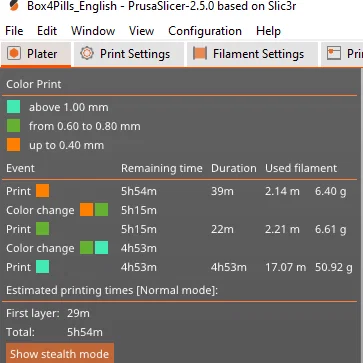Click teal swatch in second Color change row
The image size is (363, 363).
click(101, 248)
